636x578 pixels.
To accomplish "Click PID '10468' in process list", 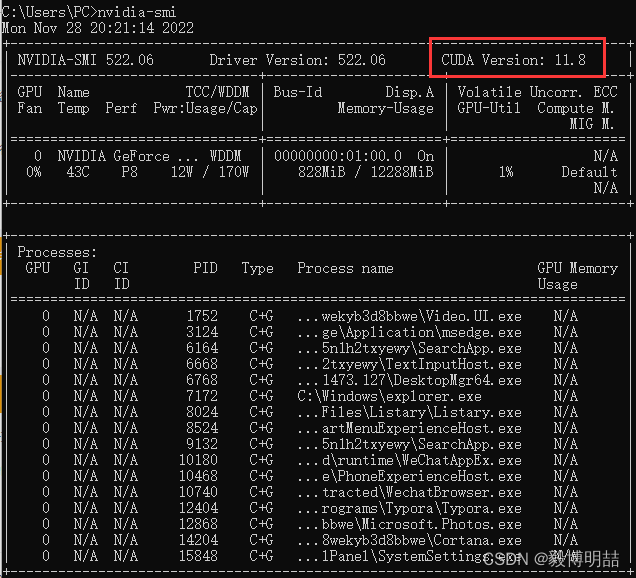I will click(x=198, y=476).
